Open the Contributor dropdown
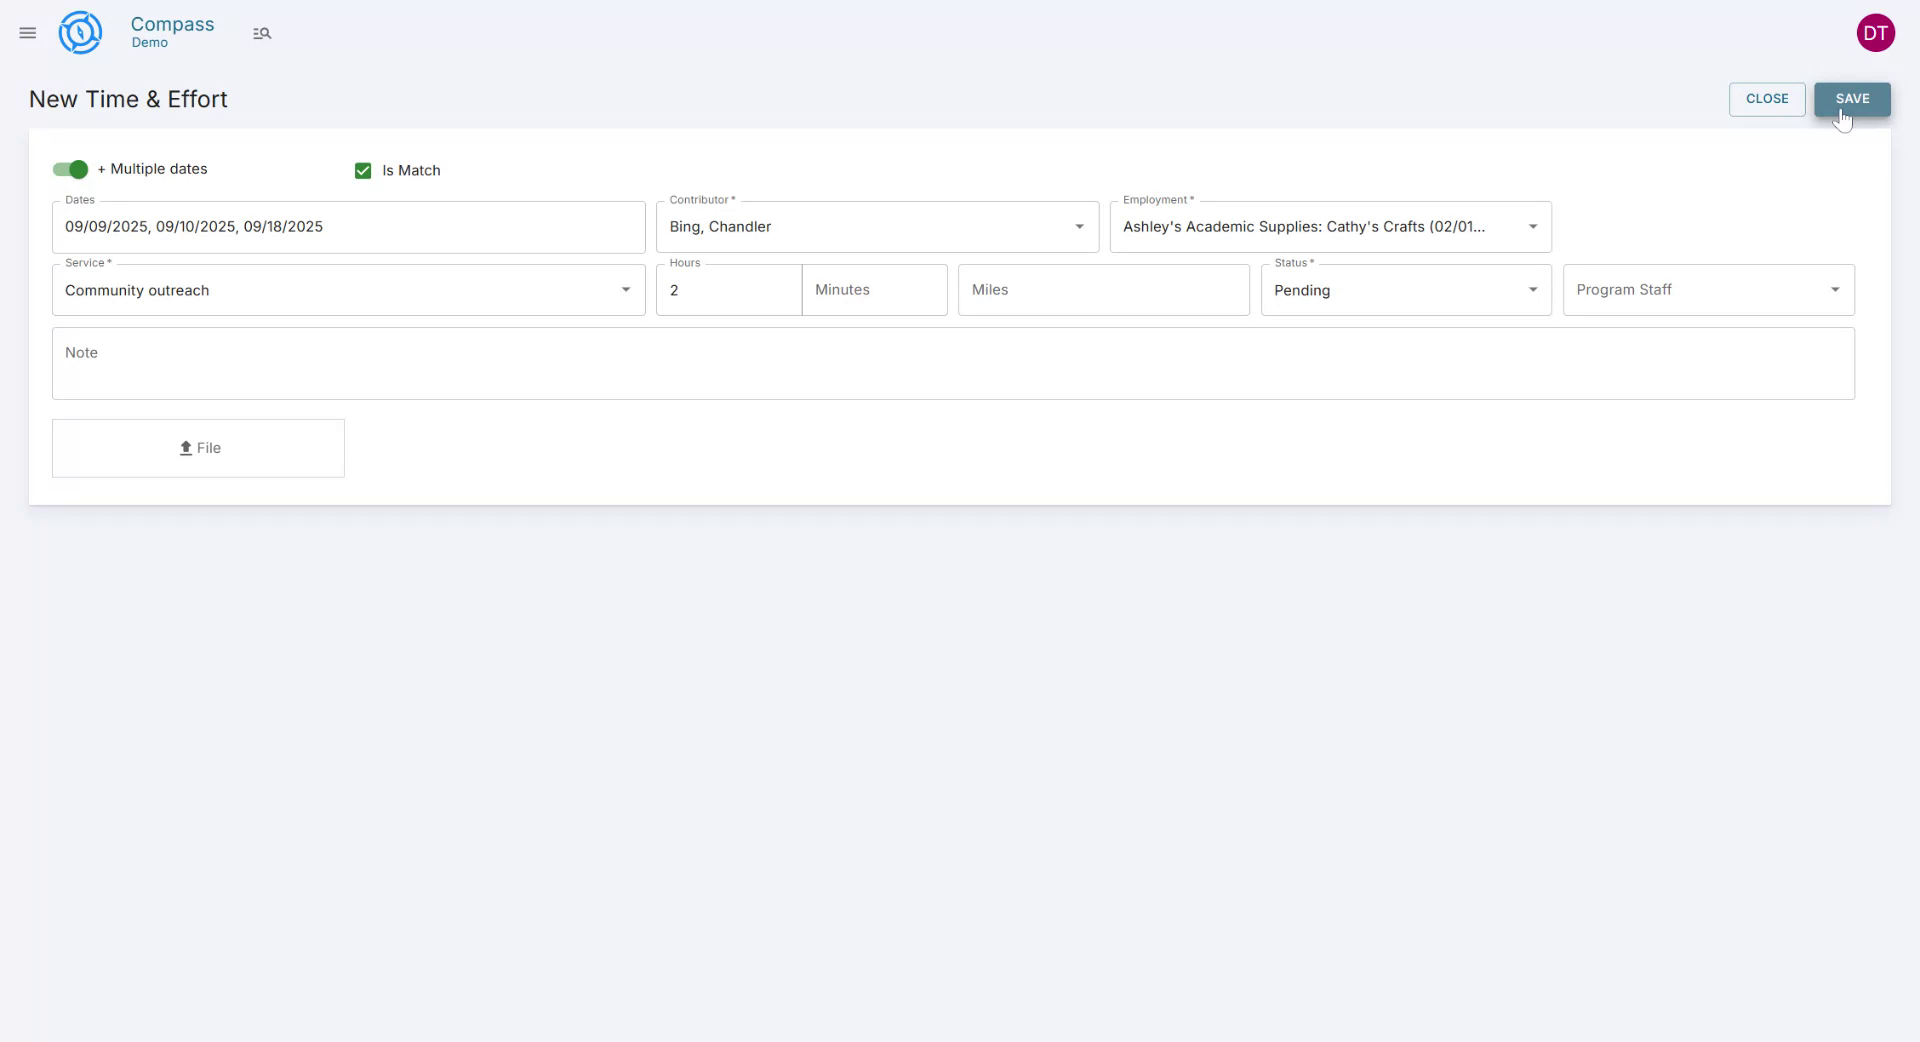 tap(1078, 227)
